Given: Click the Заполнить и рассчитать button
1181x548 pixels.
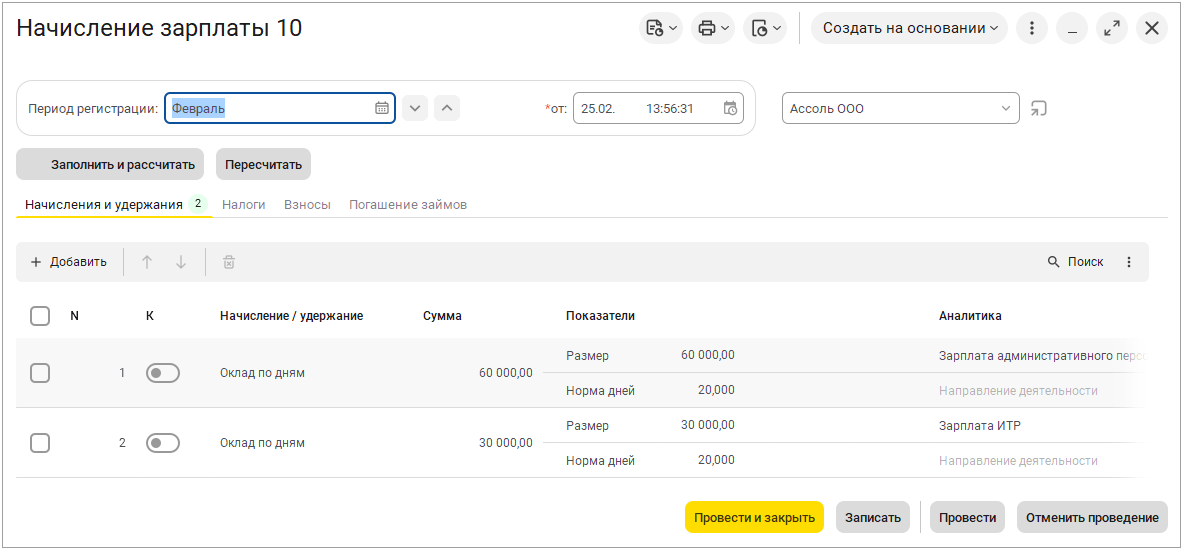Looking at the screenshot, I should pos(111,164).
